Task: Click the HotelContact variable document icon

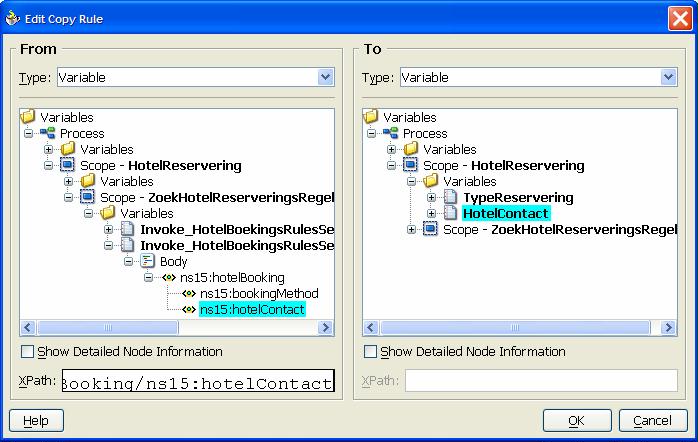Action: coord(450,213)
